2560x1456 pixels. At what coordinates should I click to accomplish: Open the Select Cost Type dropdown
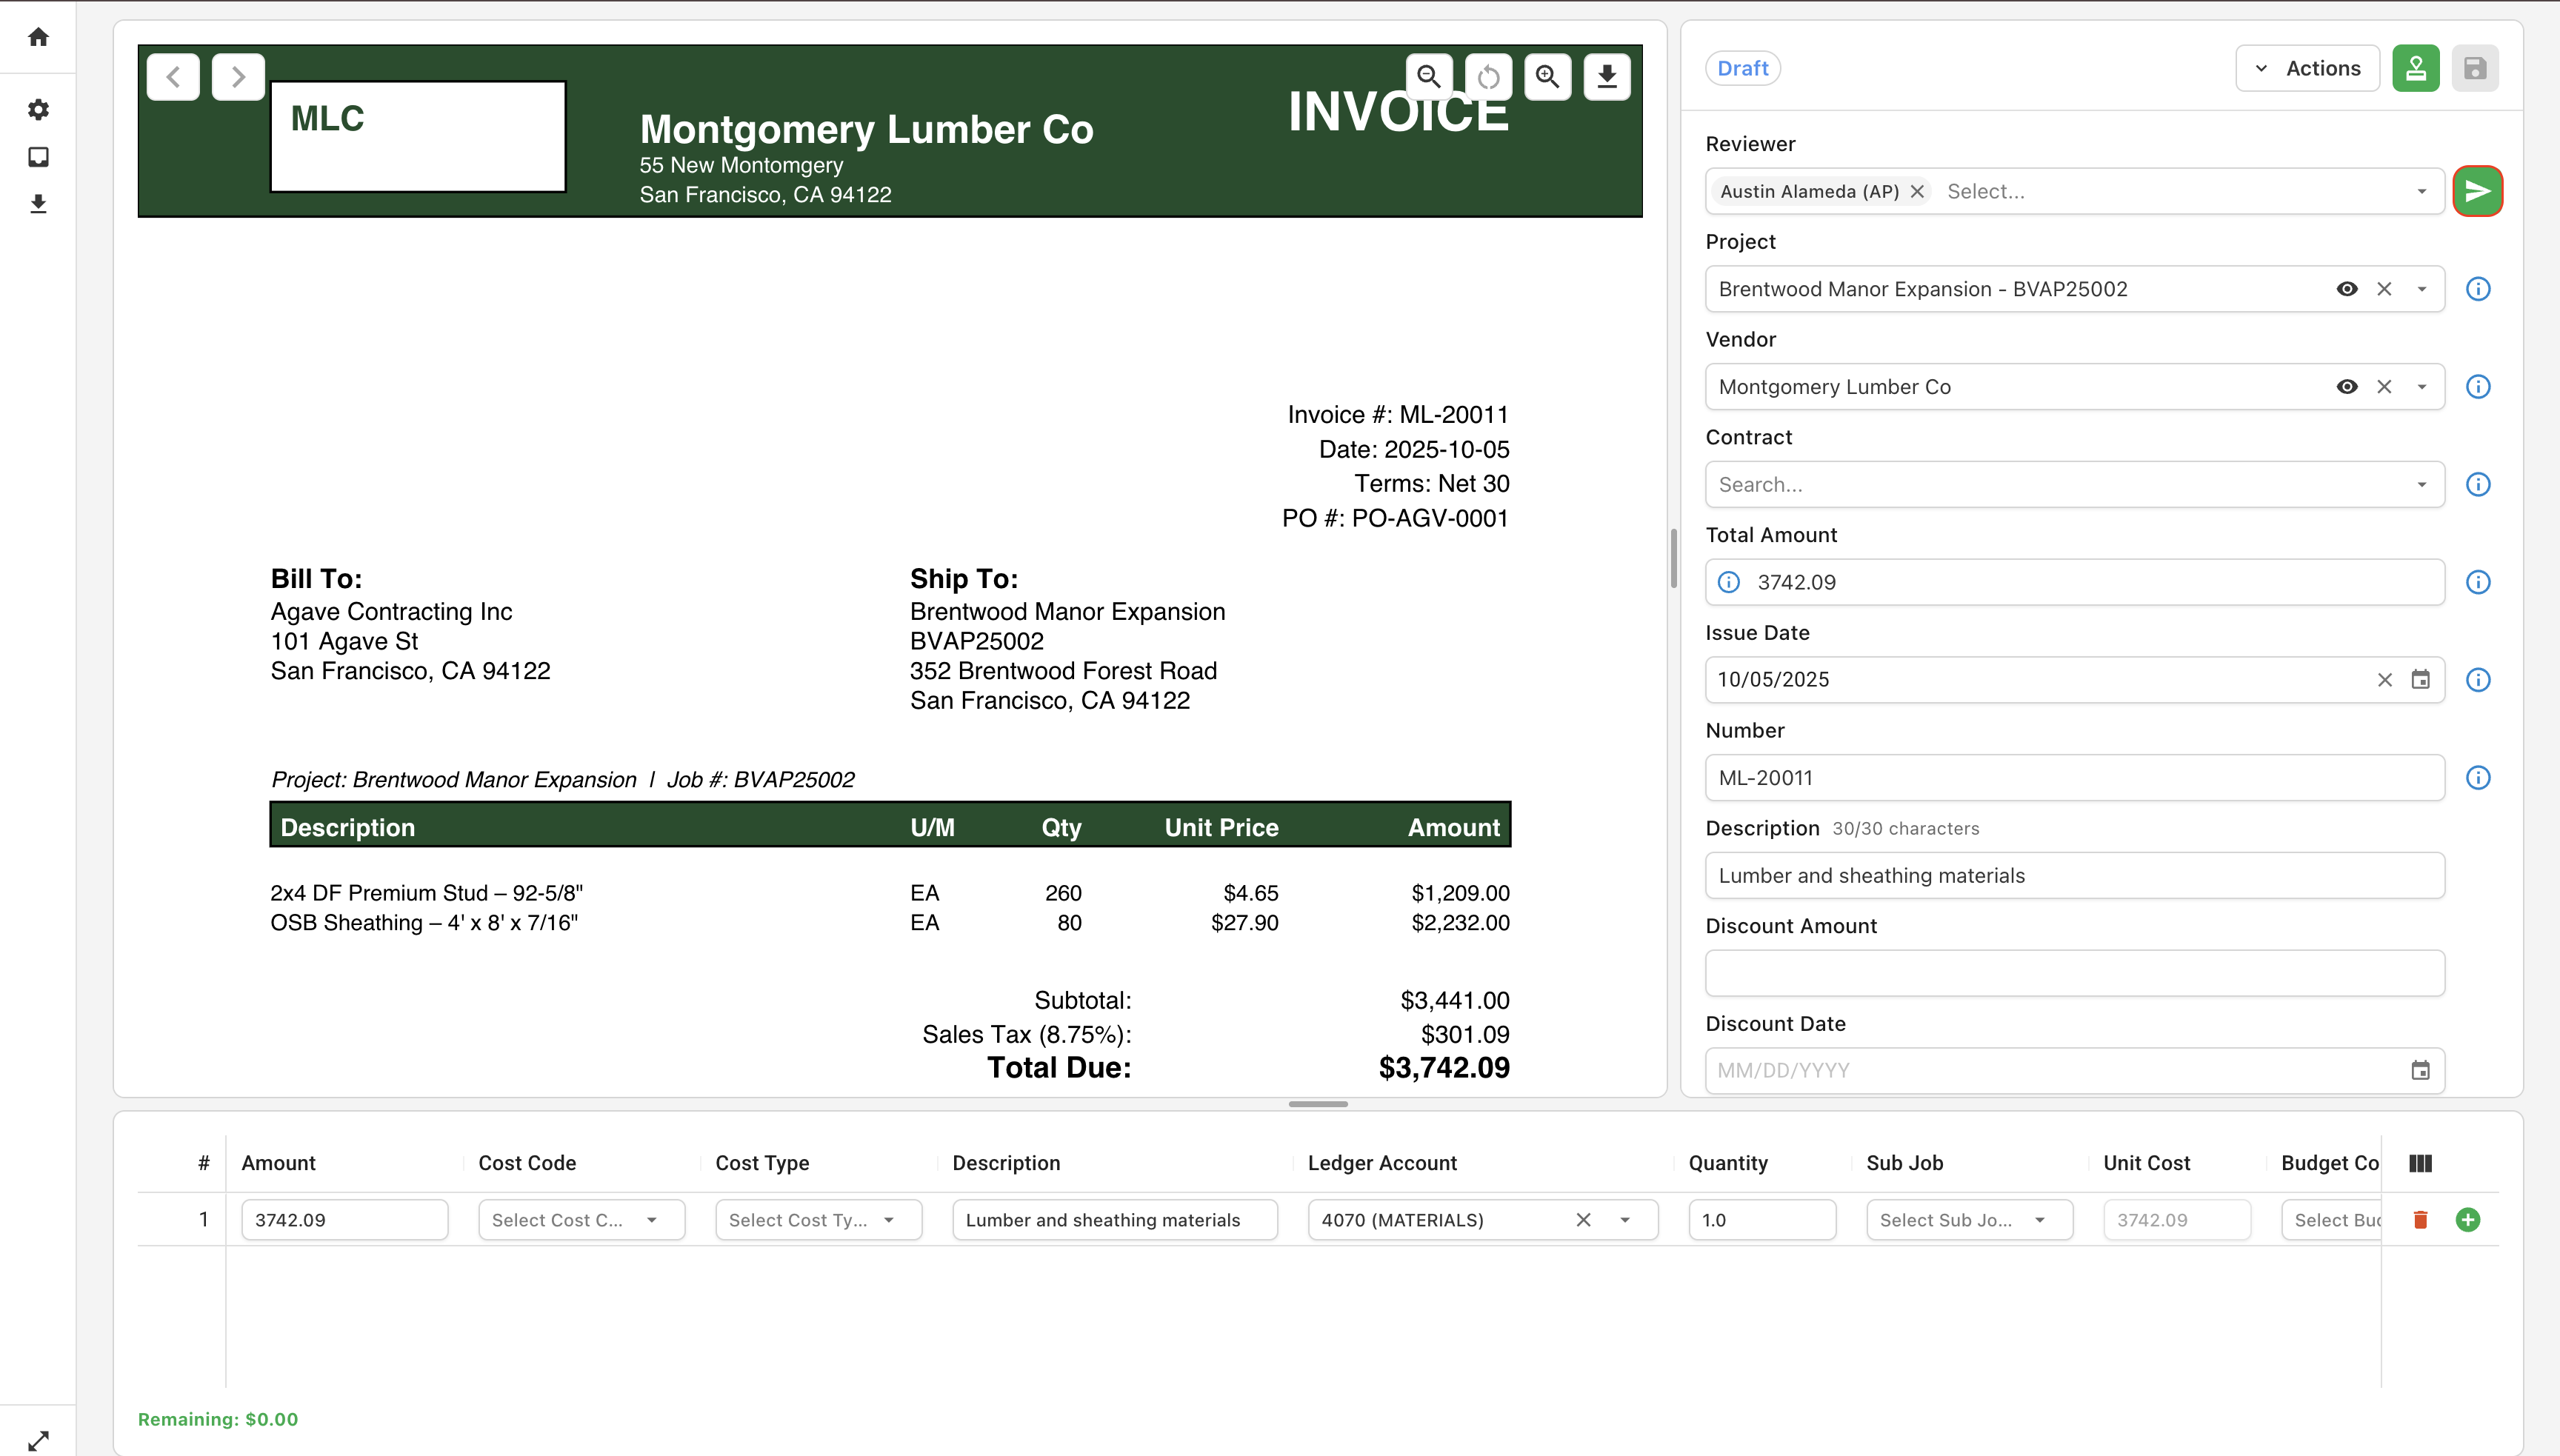click(818, 1220)
